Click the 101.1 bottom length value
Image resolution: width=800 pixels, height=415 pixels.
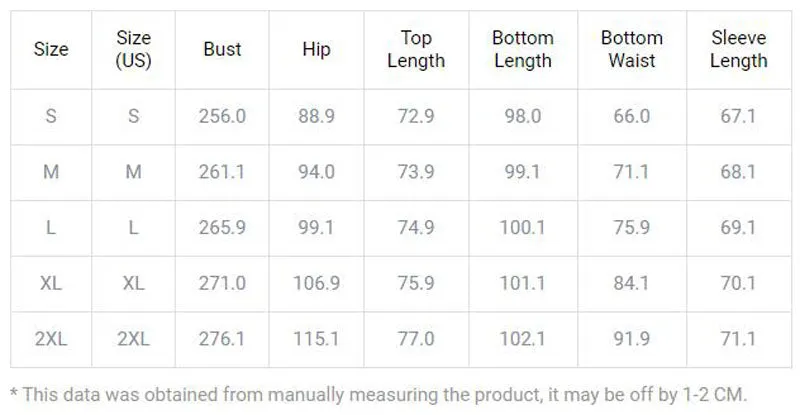(523, 283)
